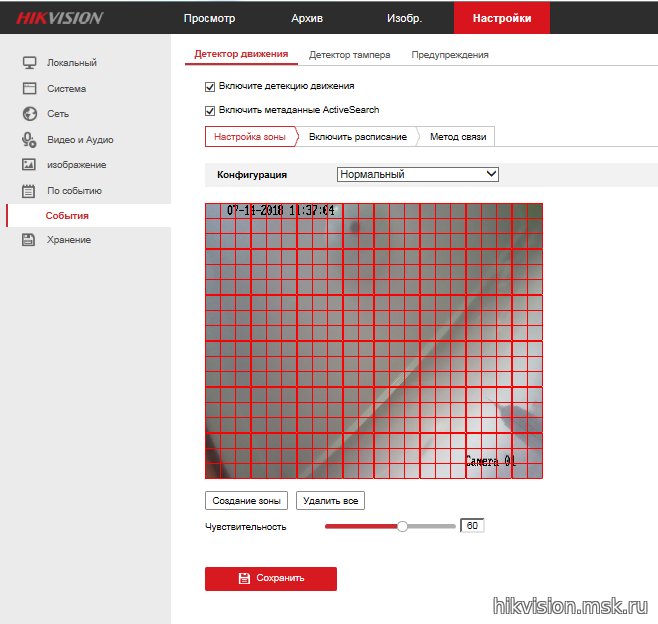
Task: Click the timestamp text 07-11-2018 on the preview
Action: (x=255, y=210)
